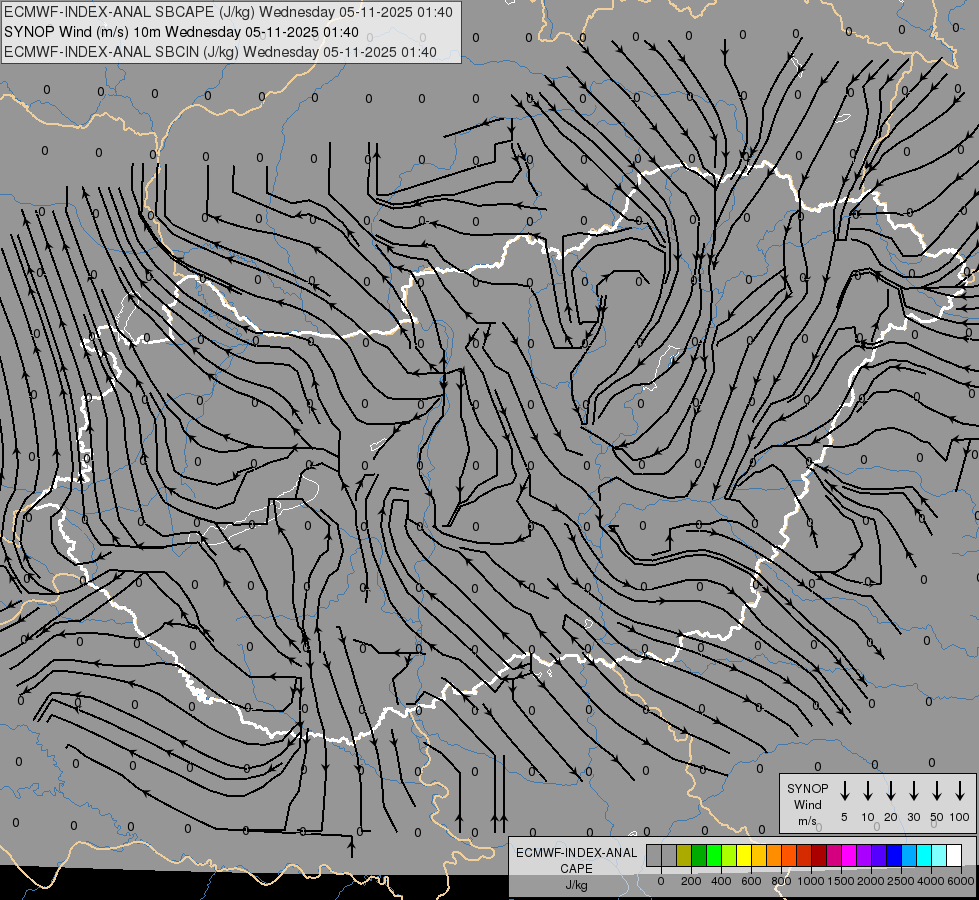Click the 5 m/s wind legend value
The width and height of the screenshot is (979, 900).
(844, 817)
